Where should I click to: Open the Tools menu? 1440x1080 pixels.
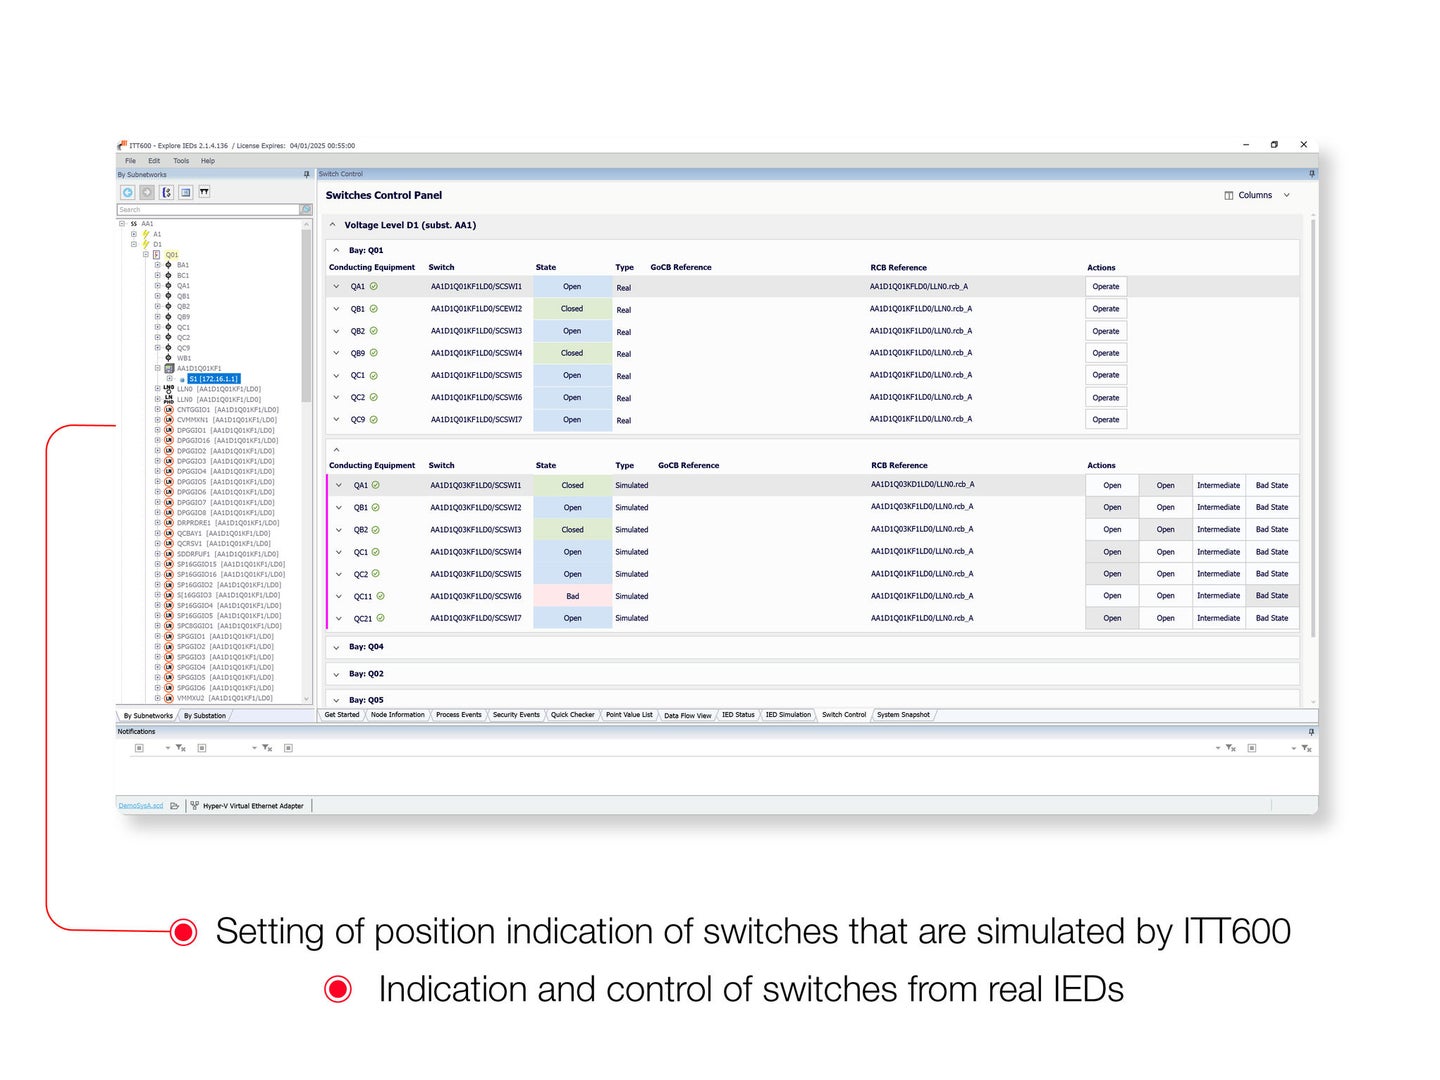(x=180, y=160)
